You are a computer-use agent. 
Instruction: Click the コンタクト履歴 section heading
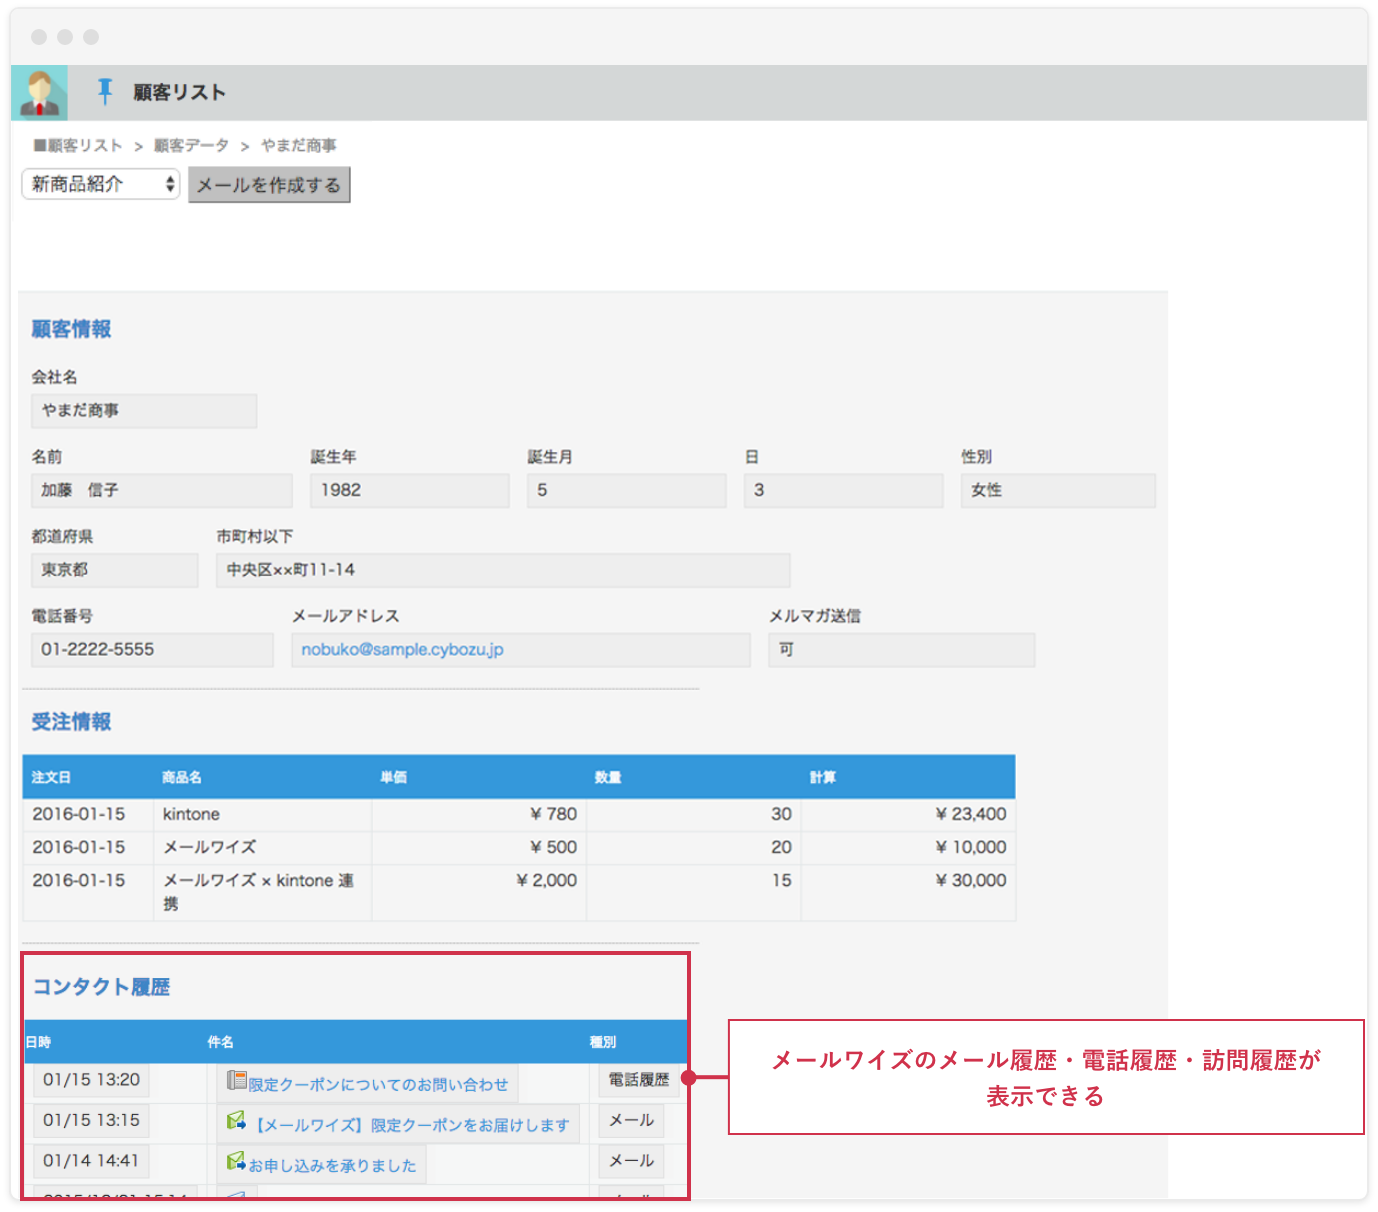coord(102,987)
